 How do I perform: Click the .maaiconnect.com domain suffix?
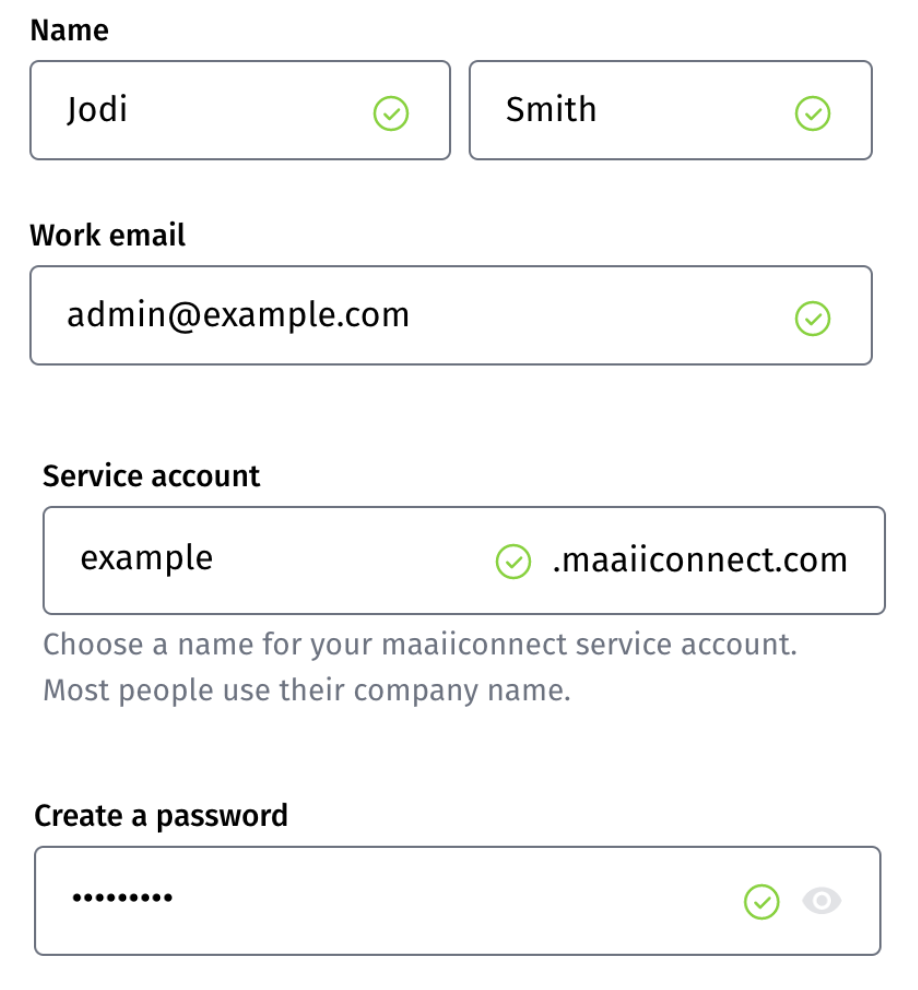(x=700, y=560)
